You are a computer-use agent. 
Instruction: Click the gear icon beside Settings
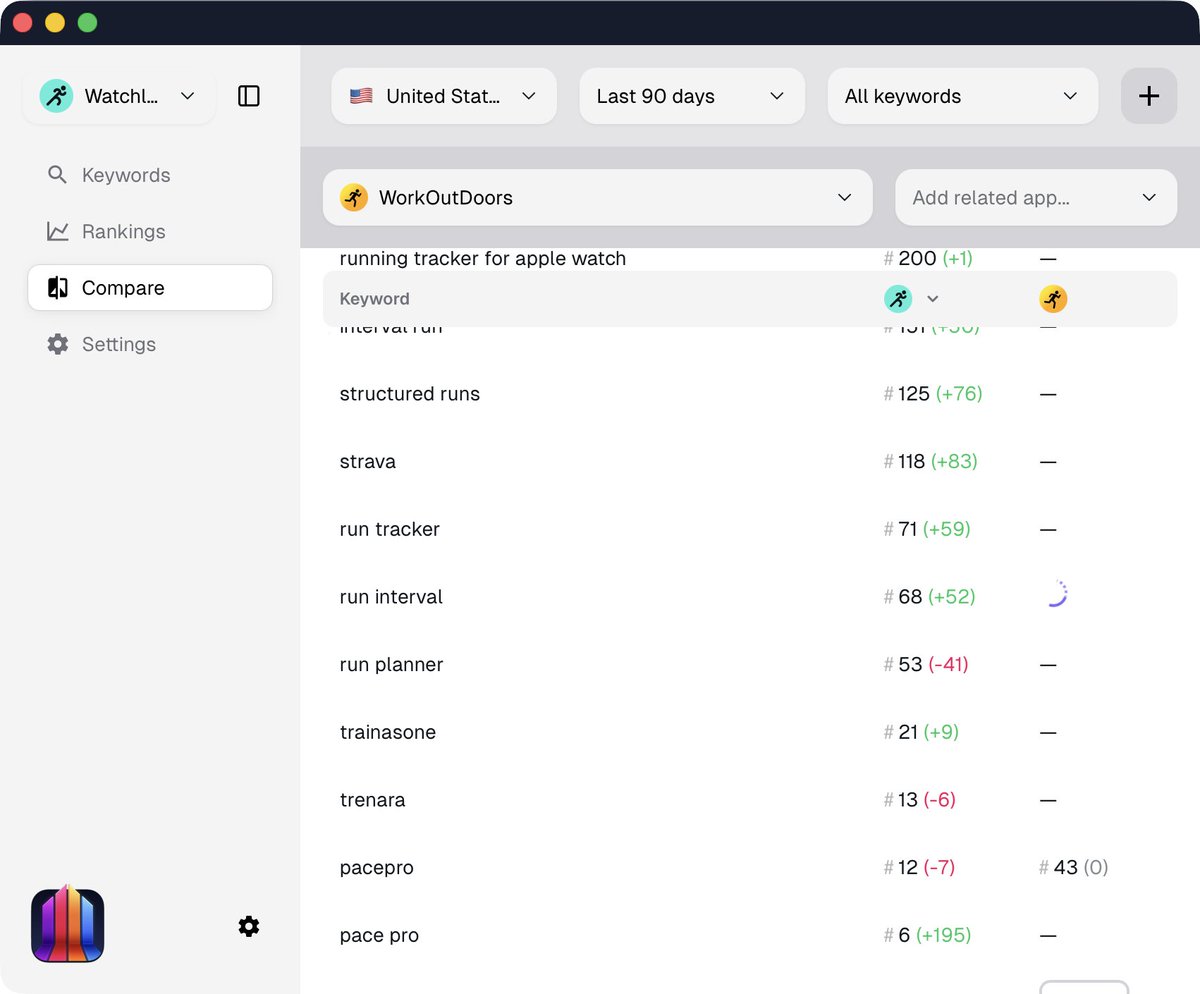[x=58, y=344]
